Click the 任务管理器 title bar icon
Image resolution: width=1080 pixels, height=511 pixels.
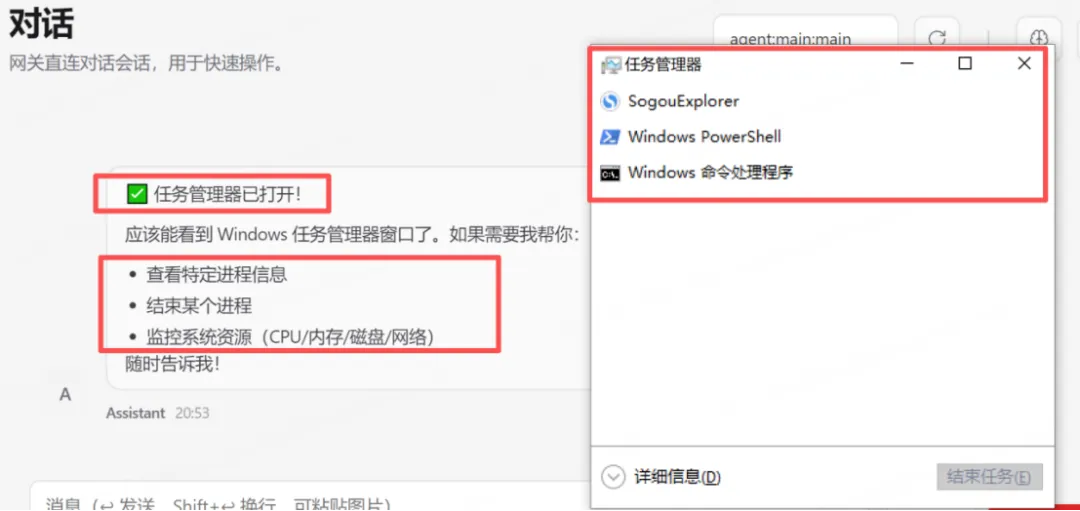610,65
